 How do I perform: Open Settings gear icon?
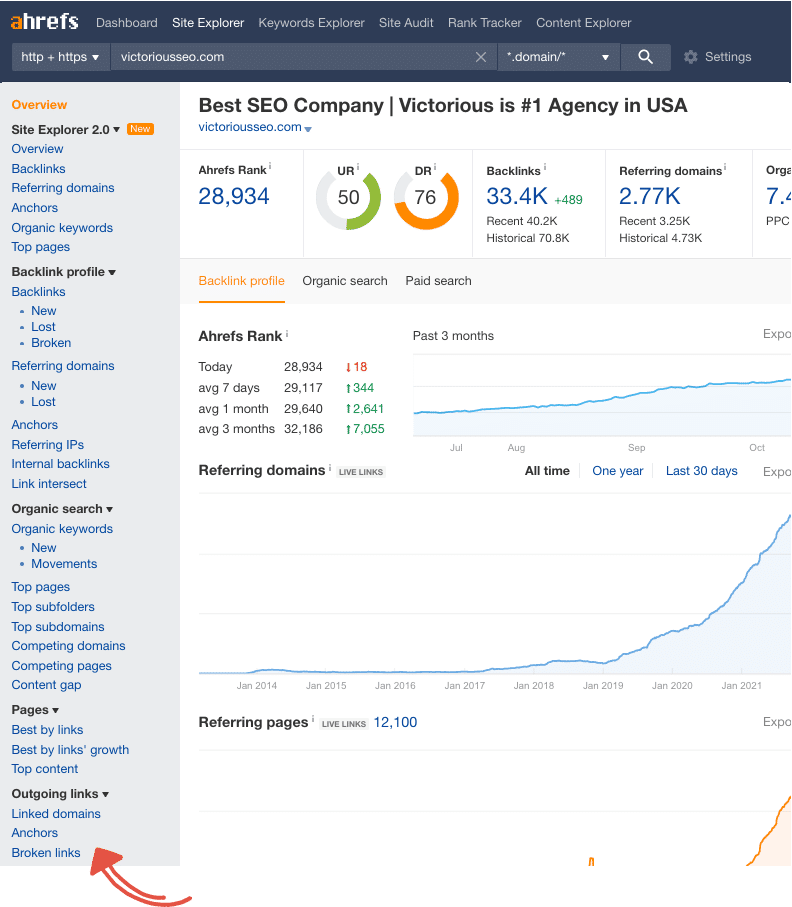point(690,57)
